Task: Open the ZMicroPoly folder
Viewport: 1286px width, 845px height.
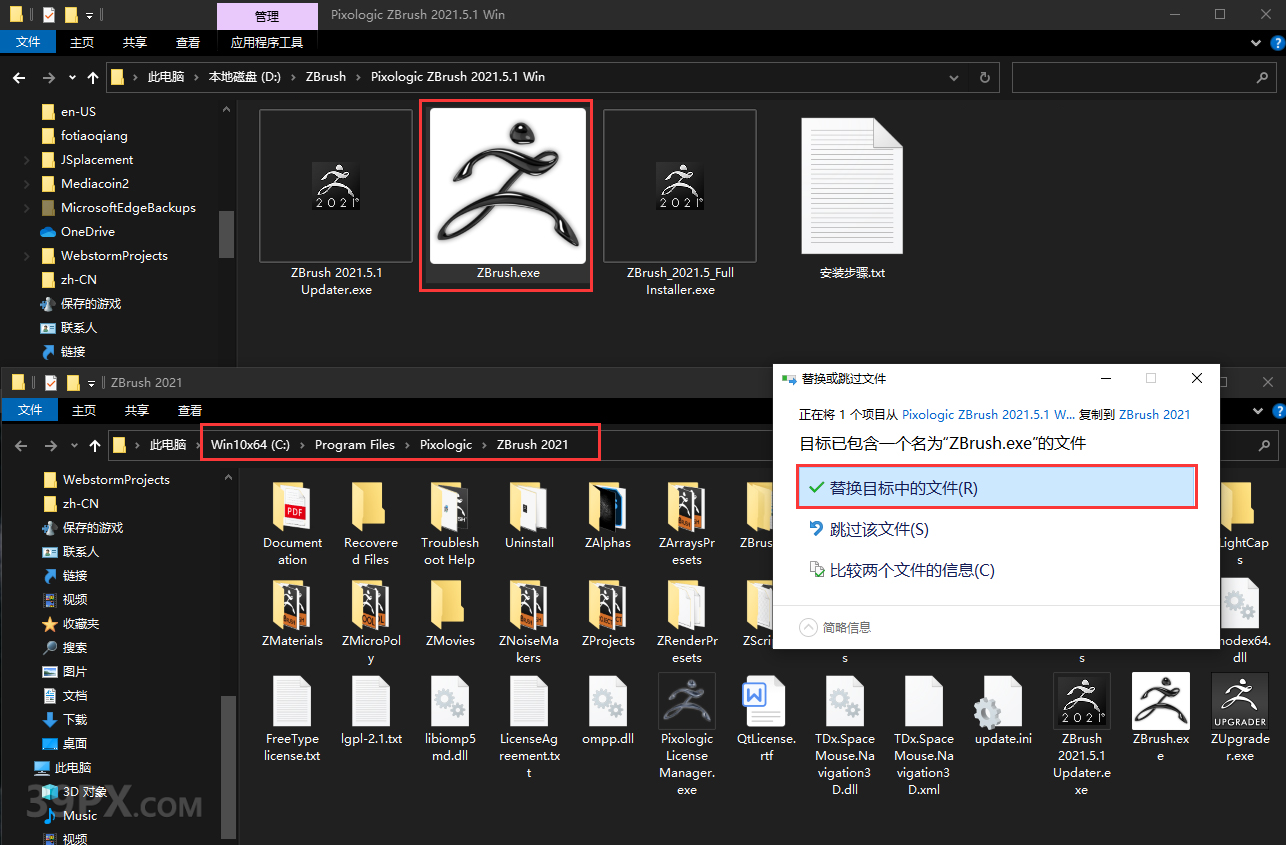Action: (371, 621)
